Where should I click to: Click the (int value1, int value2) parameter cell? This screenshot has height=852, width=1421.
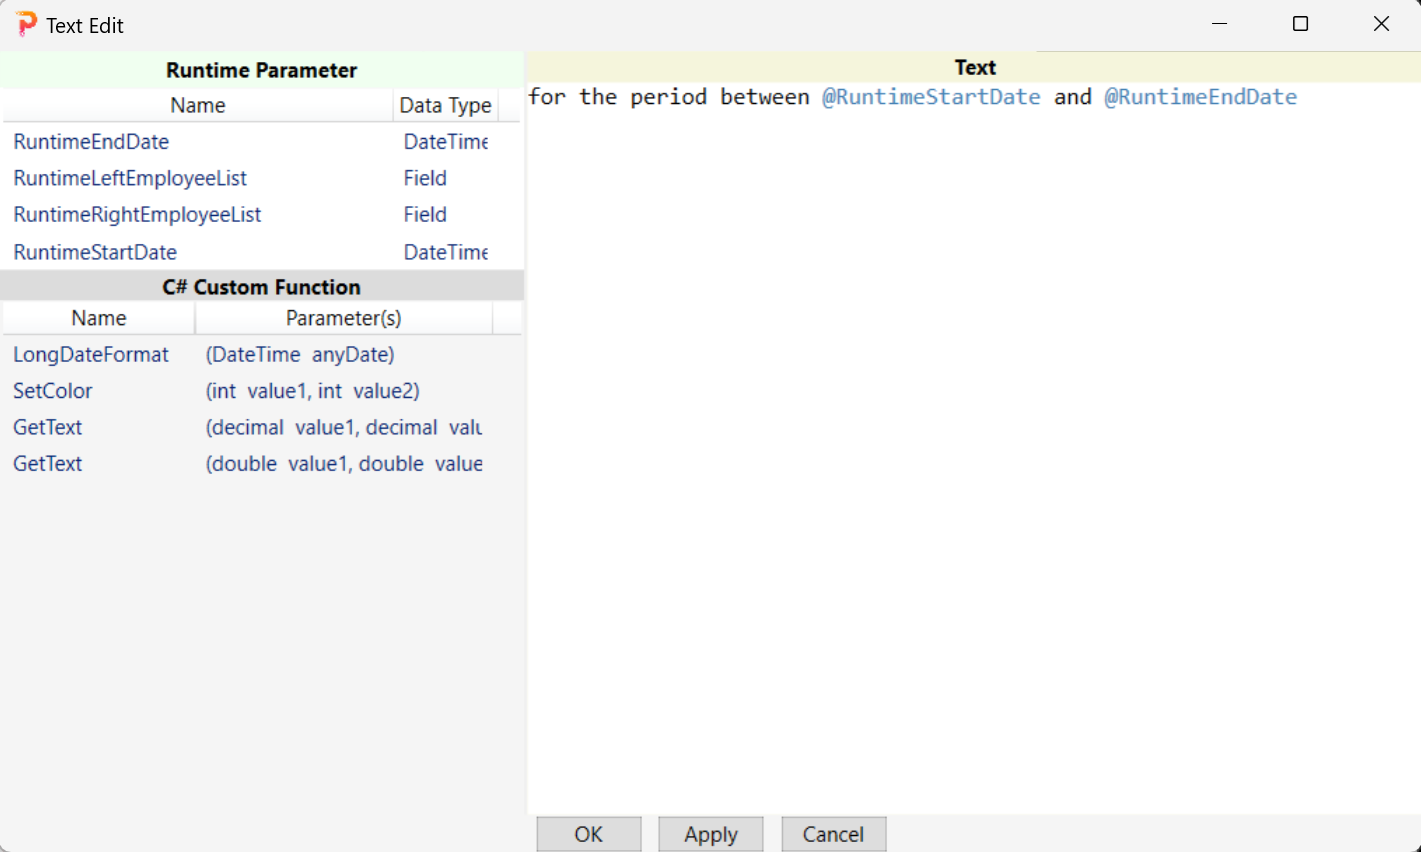click(x=313, y=391)
